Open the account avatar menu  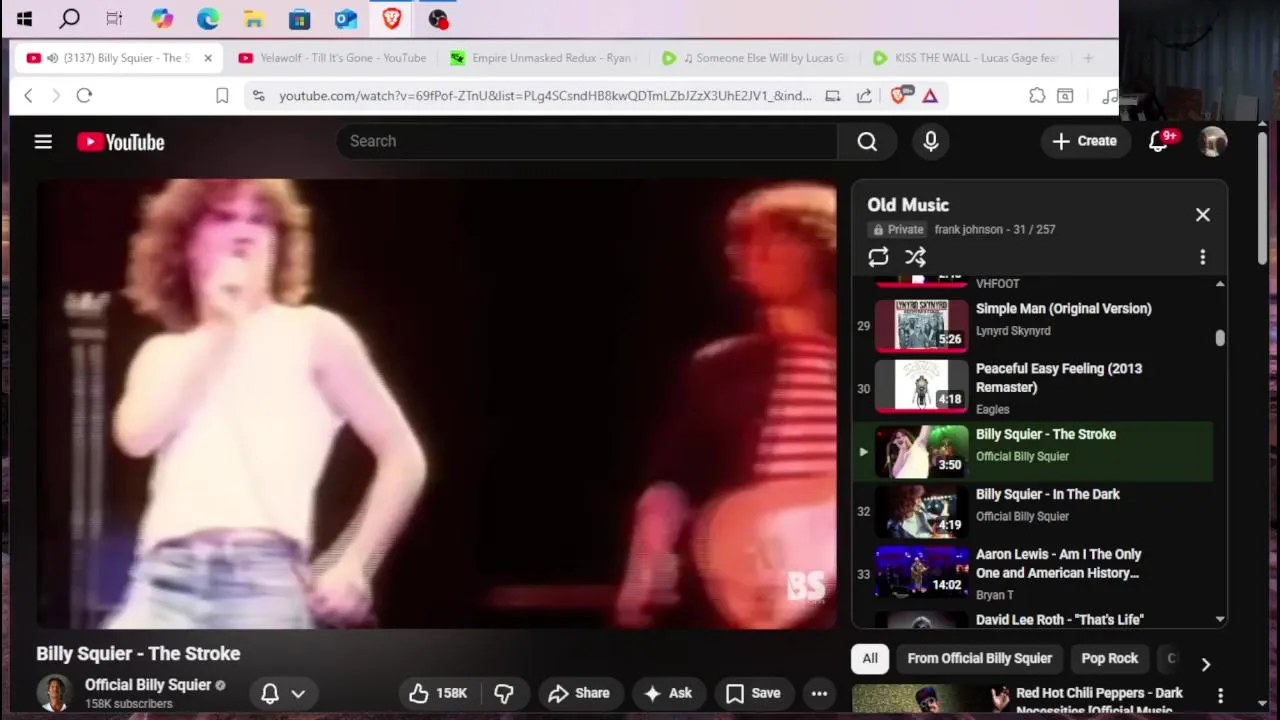(1213, 142)
